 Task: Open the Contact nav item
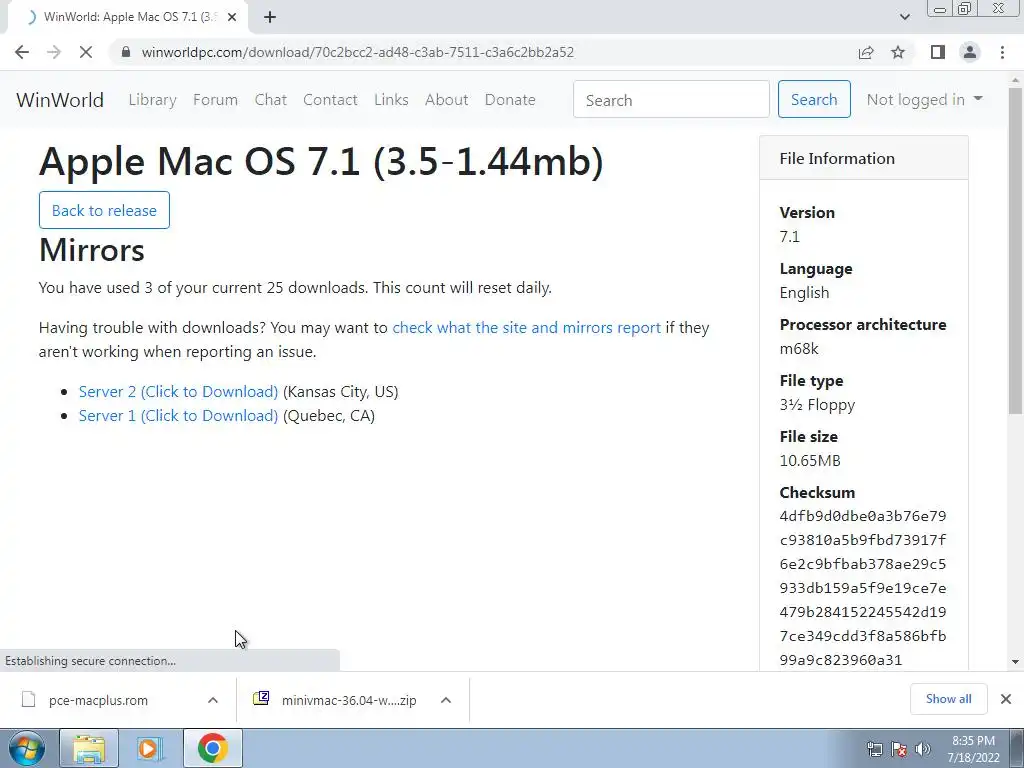coord(330,100)
